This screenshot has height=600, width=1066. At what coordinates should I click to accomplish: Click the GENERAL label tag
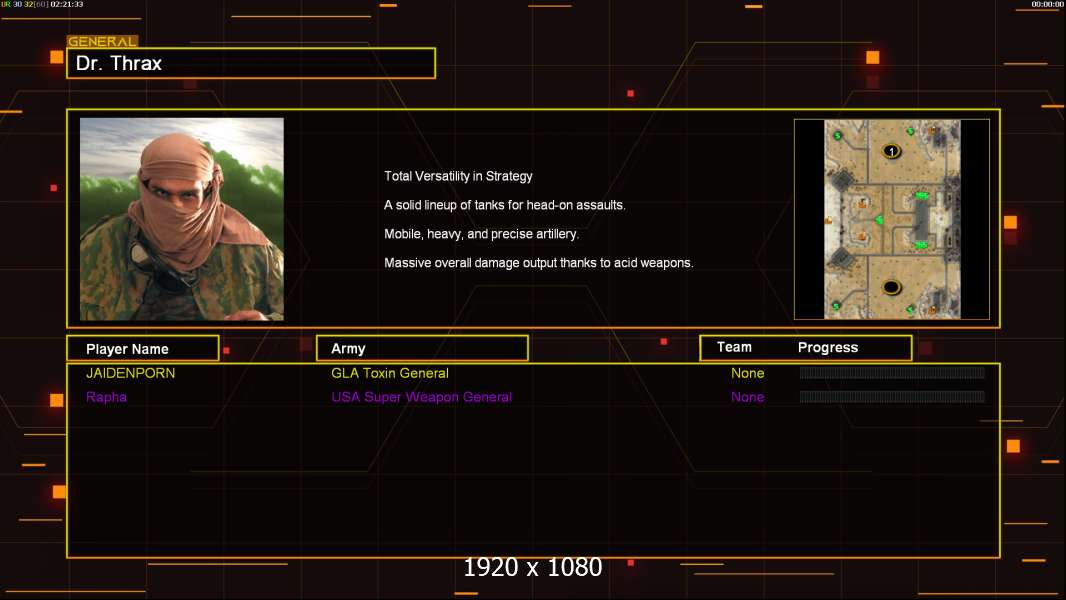pos(103,41)
